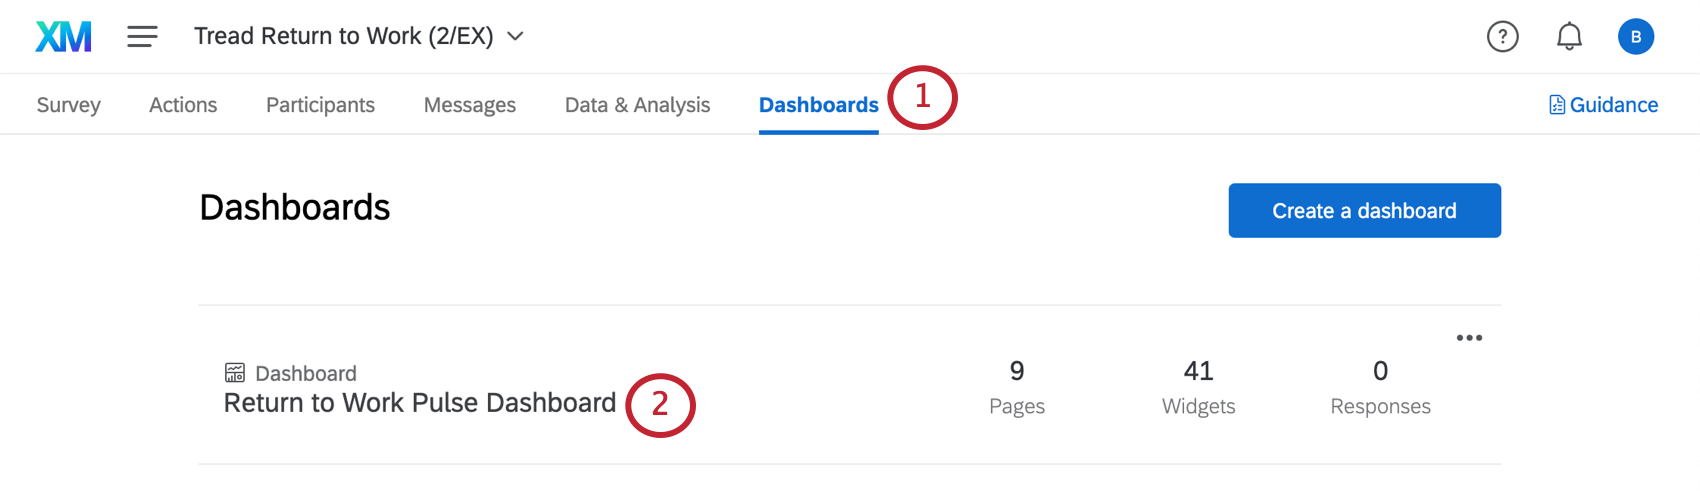This screenshot has height=494, width=1700.
Task: Select the Dashboards tab
Action: 818,105
